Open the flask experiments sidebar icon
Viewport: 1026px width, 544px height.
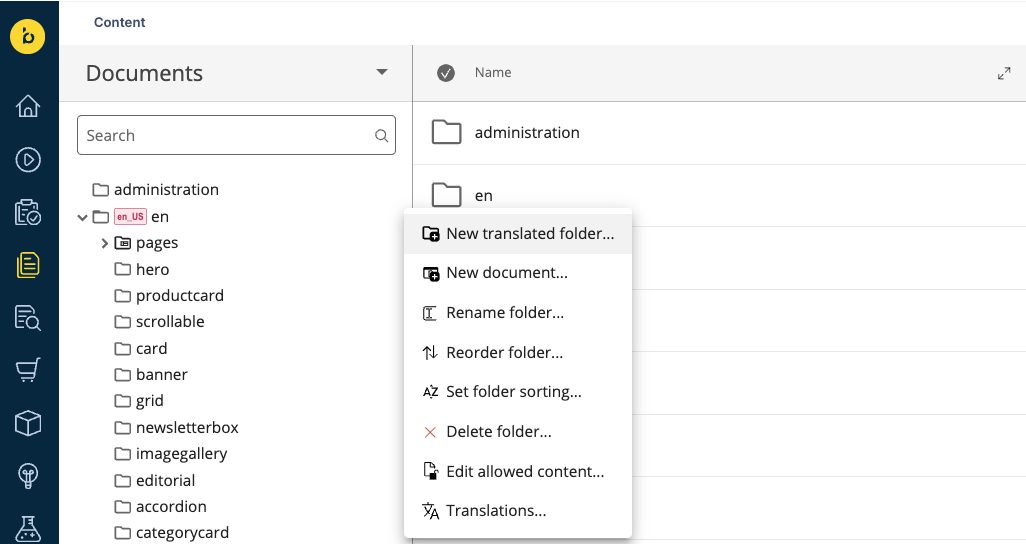click(x=27, y=528)
